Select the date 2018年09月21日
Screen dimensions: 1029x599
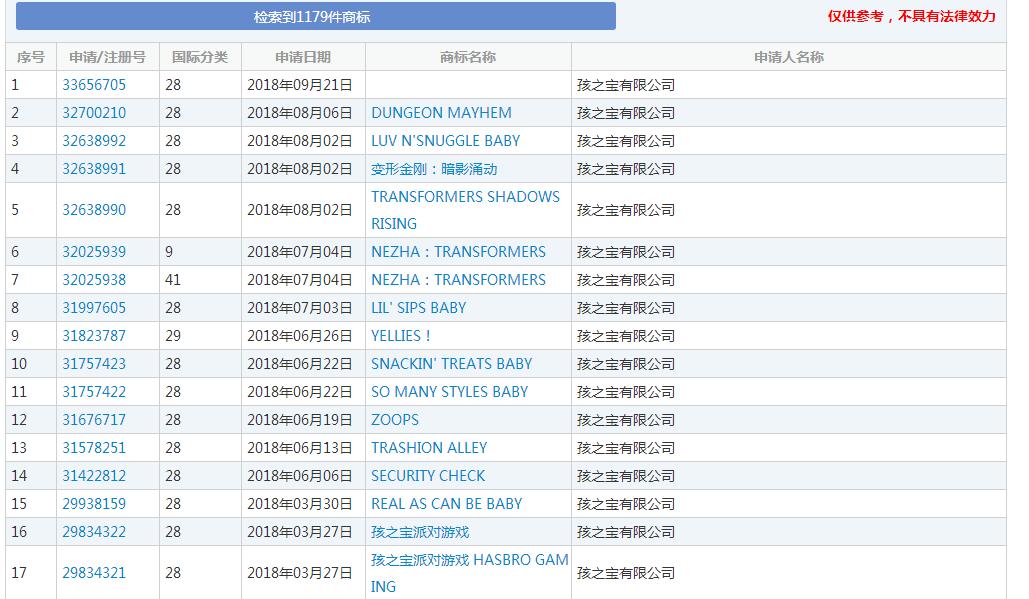(x=300, y=85)
